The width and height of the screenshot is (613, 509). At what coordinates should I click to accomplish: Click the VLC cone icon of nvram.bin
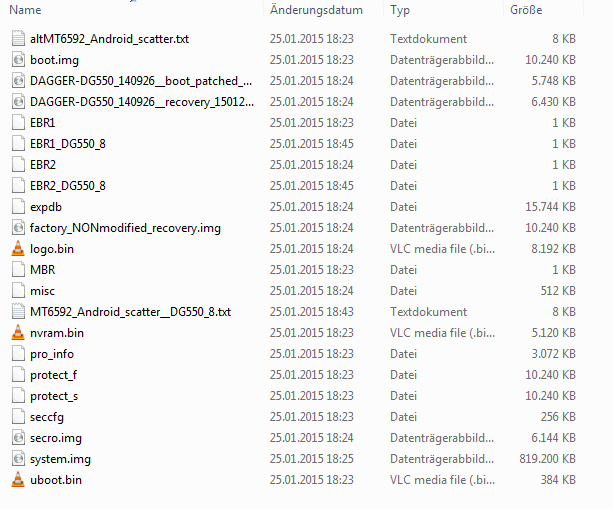[x=18, y=333]
